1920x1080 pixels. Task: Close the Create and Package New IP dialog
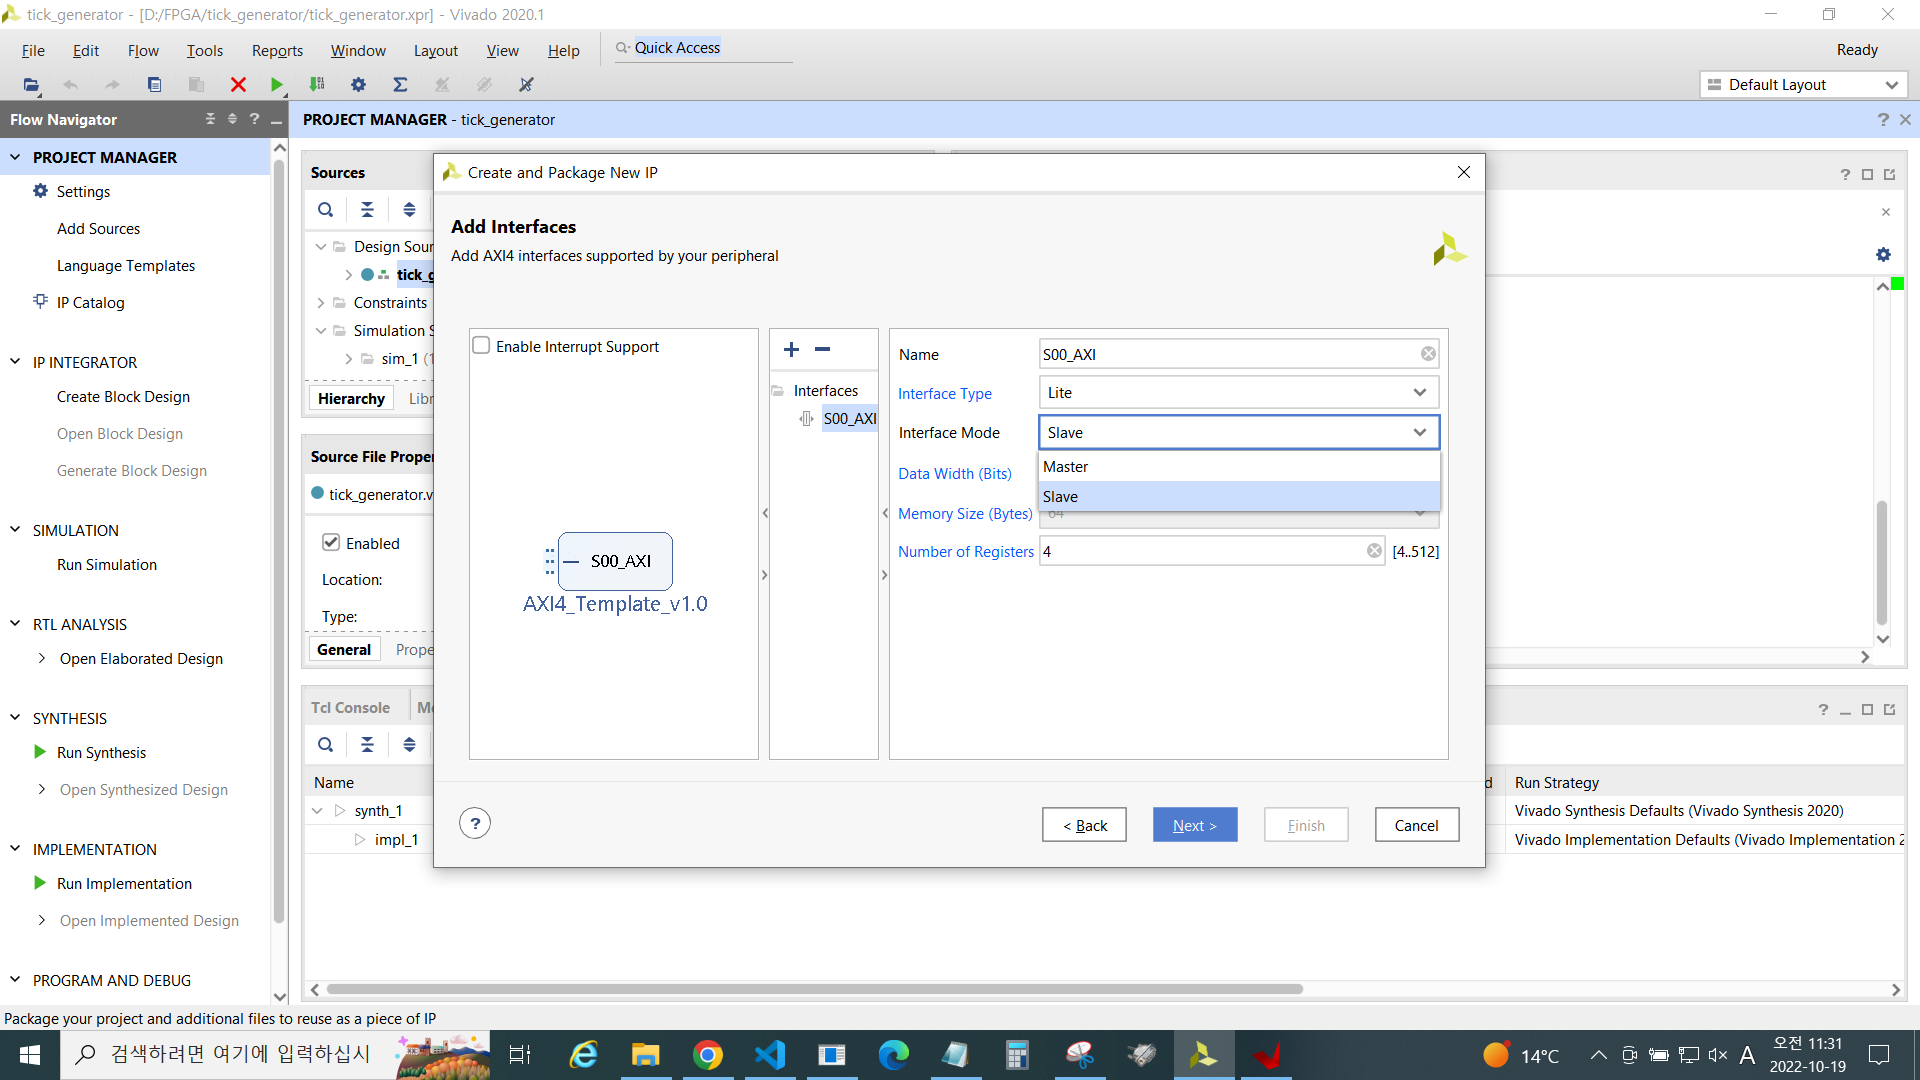point(1463,172)
